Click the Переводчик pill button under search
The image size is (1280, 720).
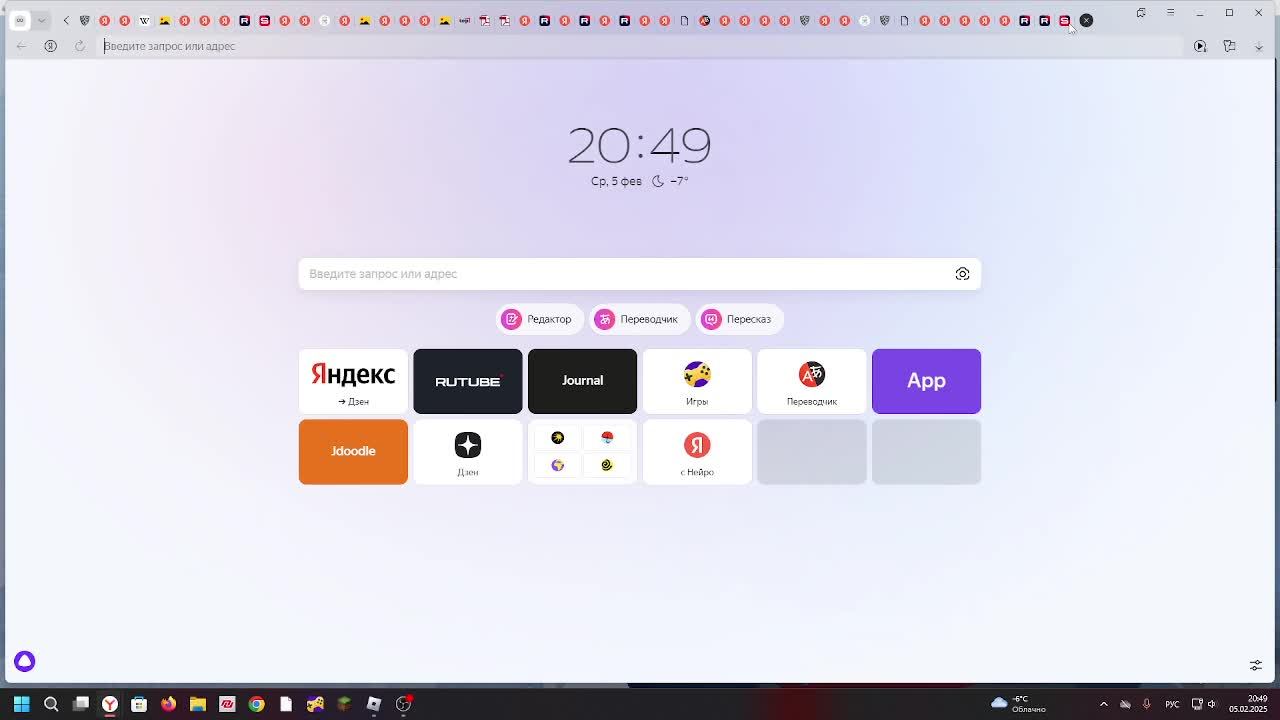click(639, 319)
